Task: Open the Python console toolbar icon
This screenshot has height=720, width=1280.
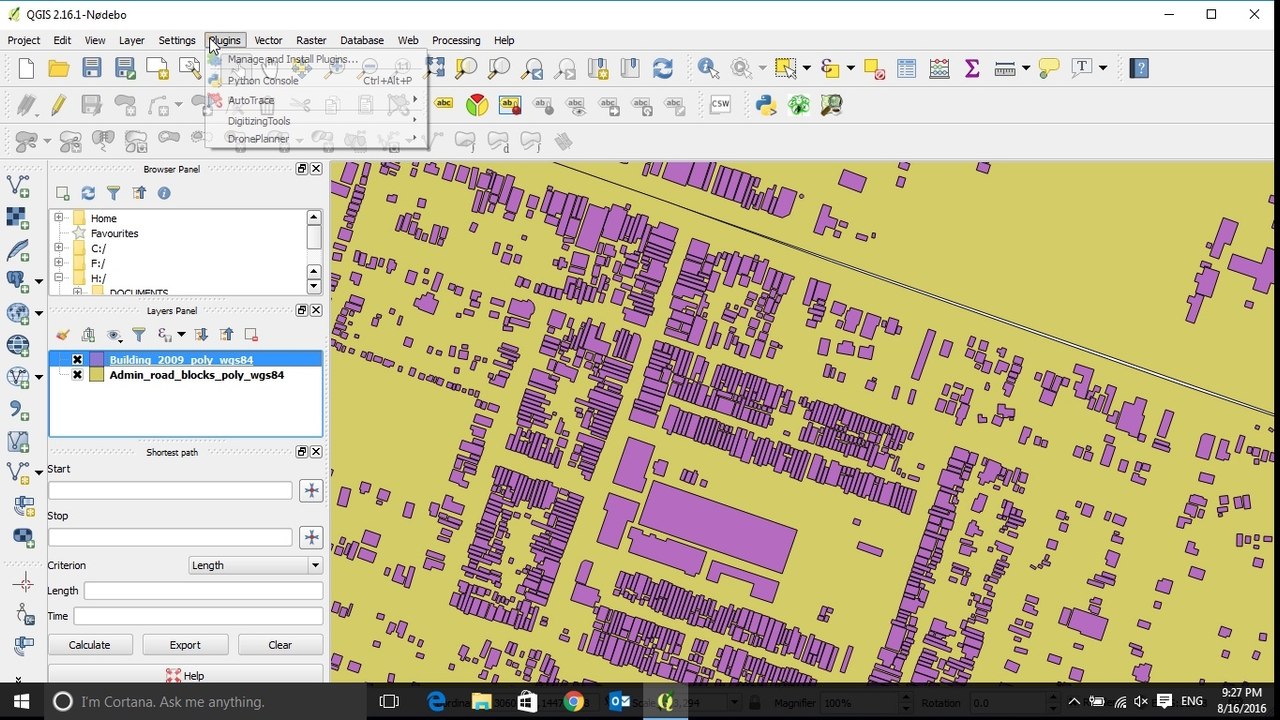Action: pyautogui.click(x=766, y=104)
